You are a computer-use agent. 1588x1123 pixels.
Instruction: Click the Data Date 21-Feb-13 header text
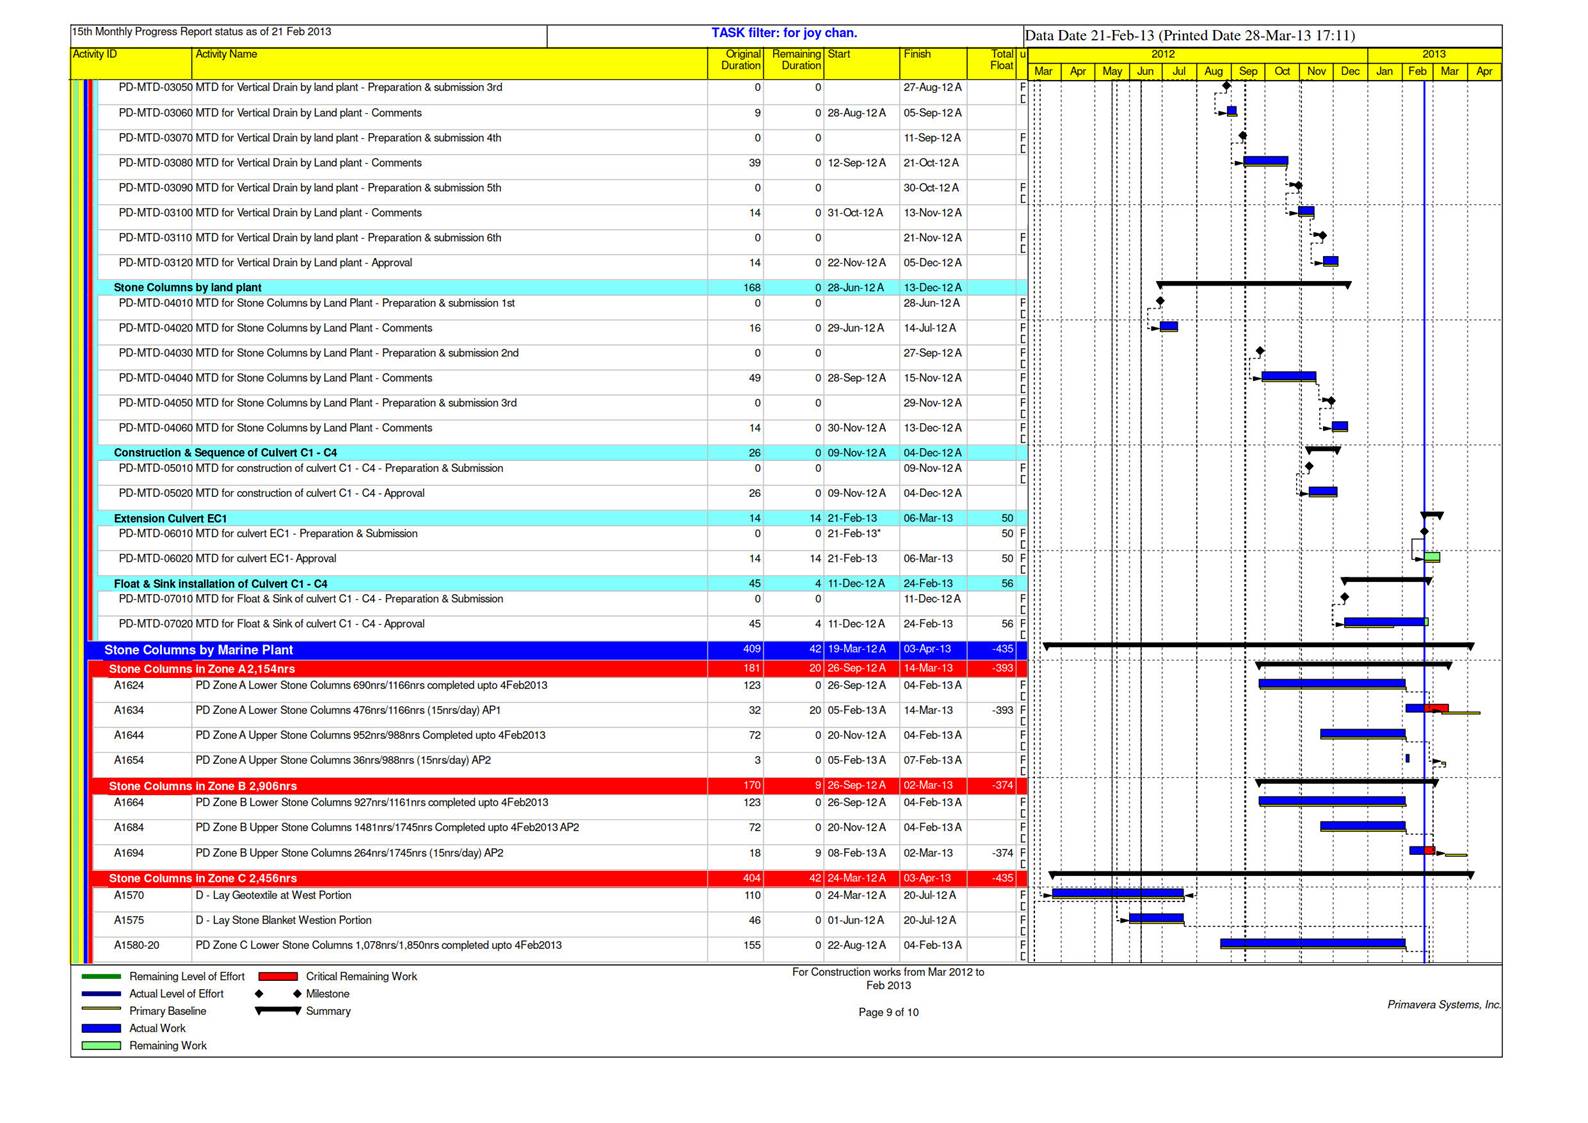click(x=1190, y=35)
